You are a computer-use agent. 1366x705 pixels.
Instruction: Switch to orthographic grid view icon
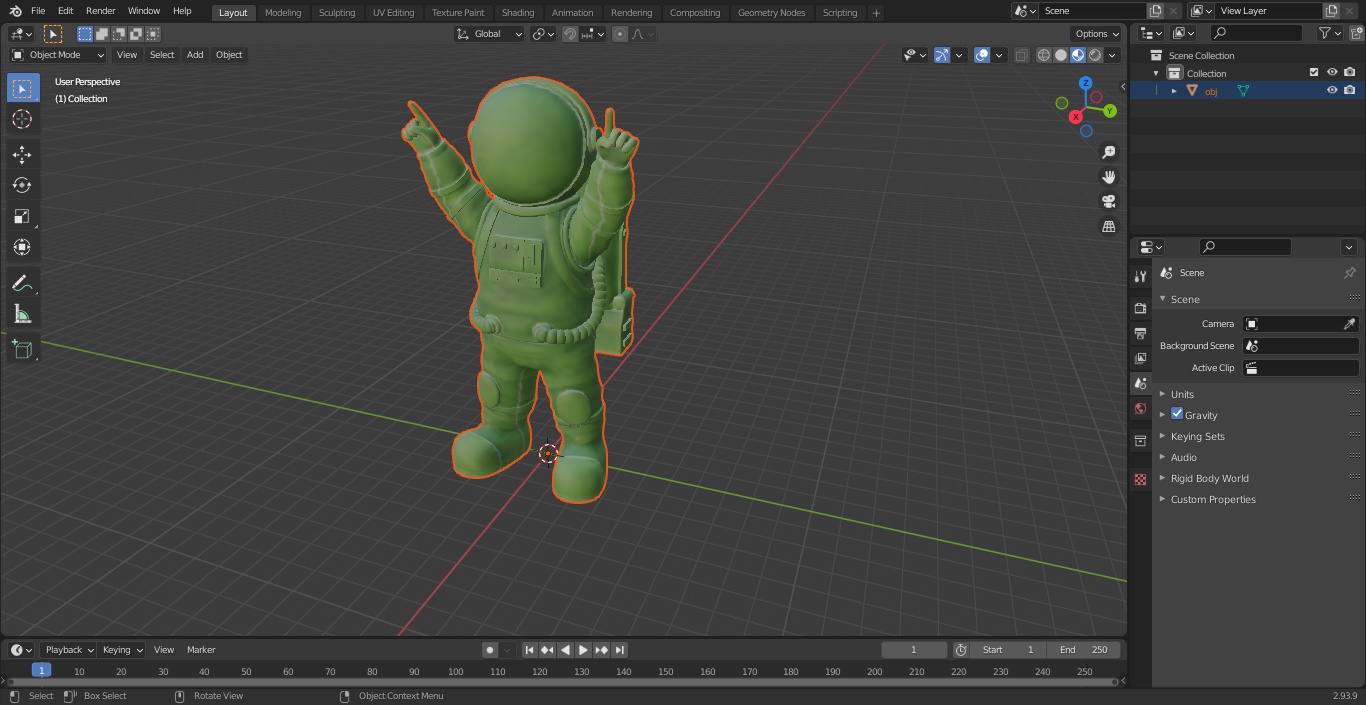point(1109,226)
